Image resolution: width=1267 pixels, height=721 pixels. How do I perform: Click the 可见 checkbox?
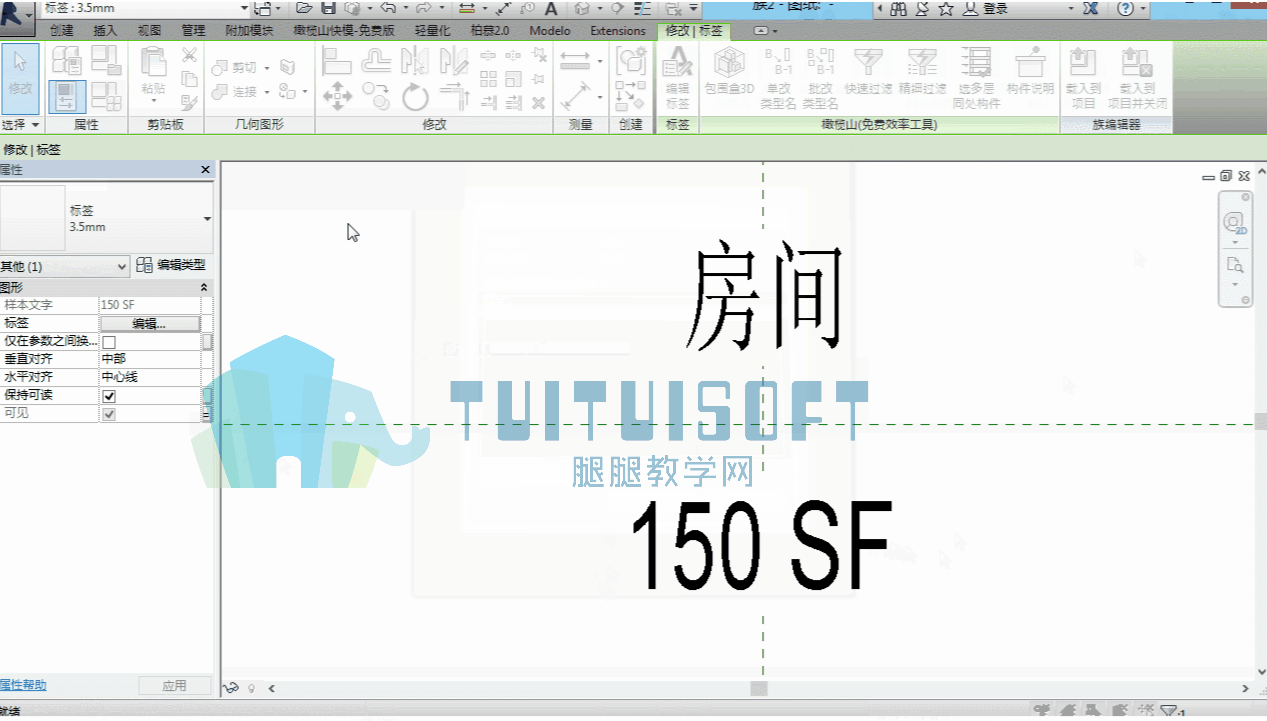(x=109, y=414)
